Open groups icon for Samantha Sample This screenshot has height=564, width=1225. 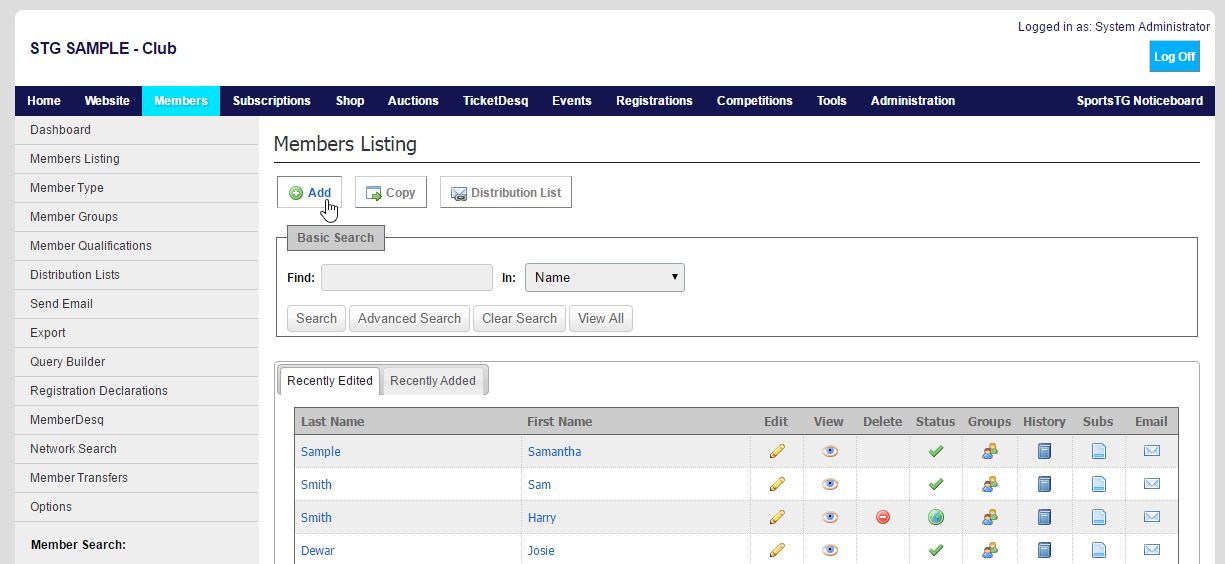coord(990,451)
